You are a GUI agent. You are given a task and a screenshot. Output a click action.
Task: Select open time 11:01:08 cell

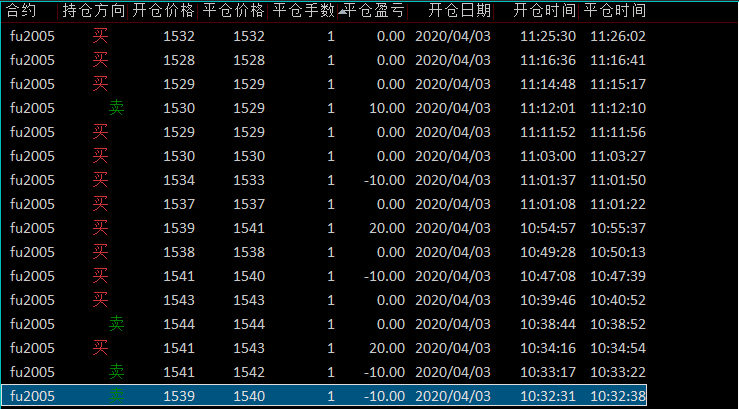[548, 204]
